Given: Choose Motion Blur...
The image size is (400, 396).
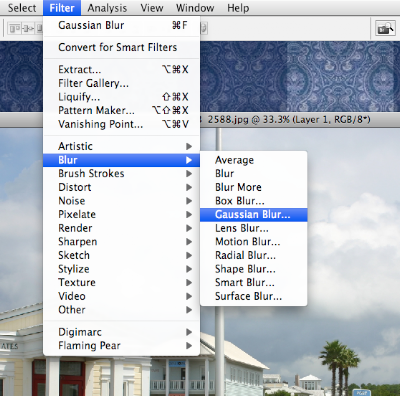Looking at the screenshot, I should tap(253, 242).
